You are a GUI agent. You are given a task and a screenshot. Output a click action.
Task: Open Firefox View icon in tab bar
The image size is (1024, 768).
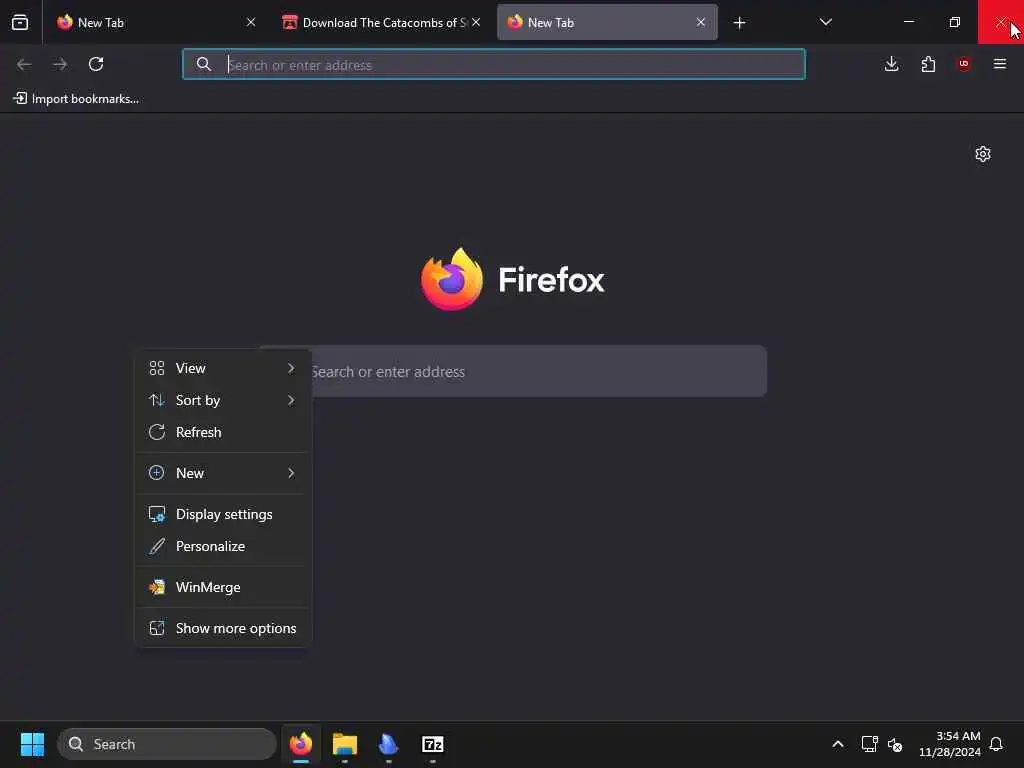(x=20, y=22)
